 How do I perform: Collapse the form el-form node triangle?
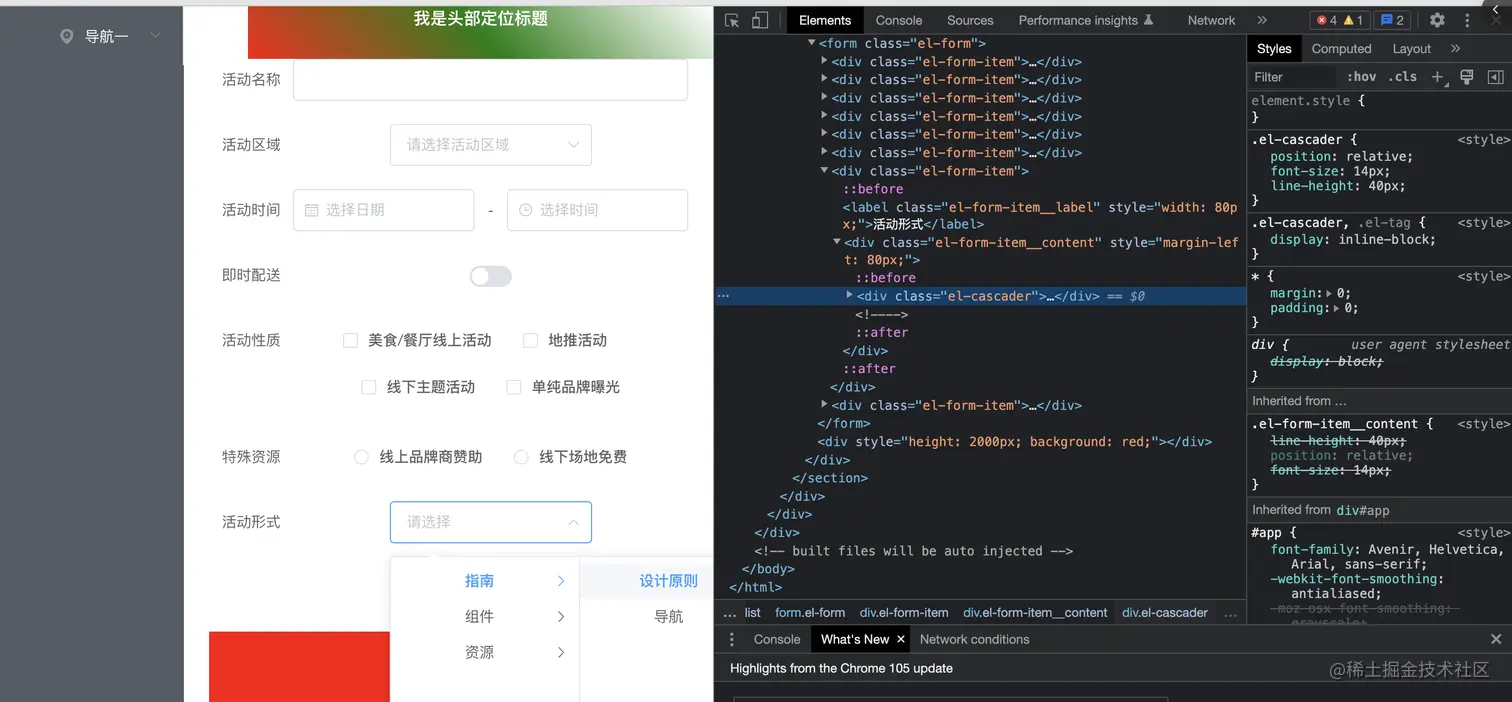coord(812,43)
